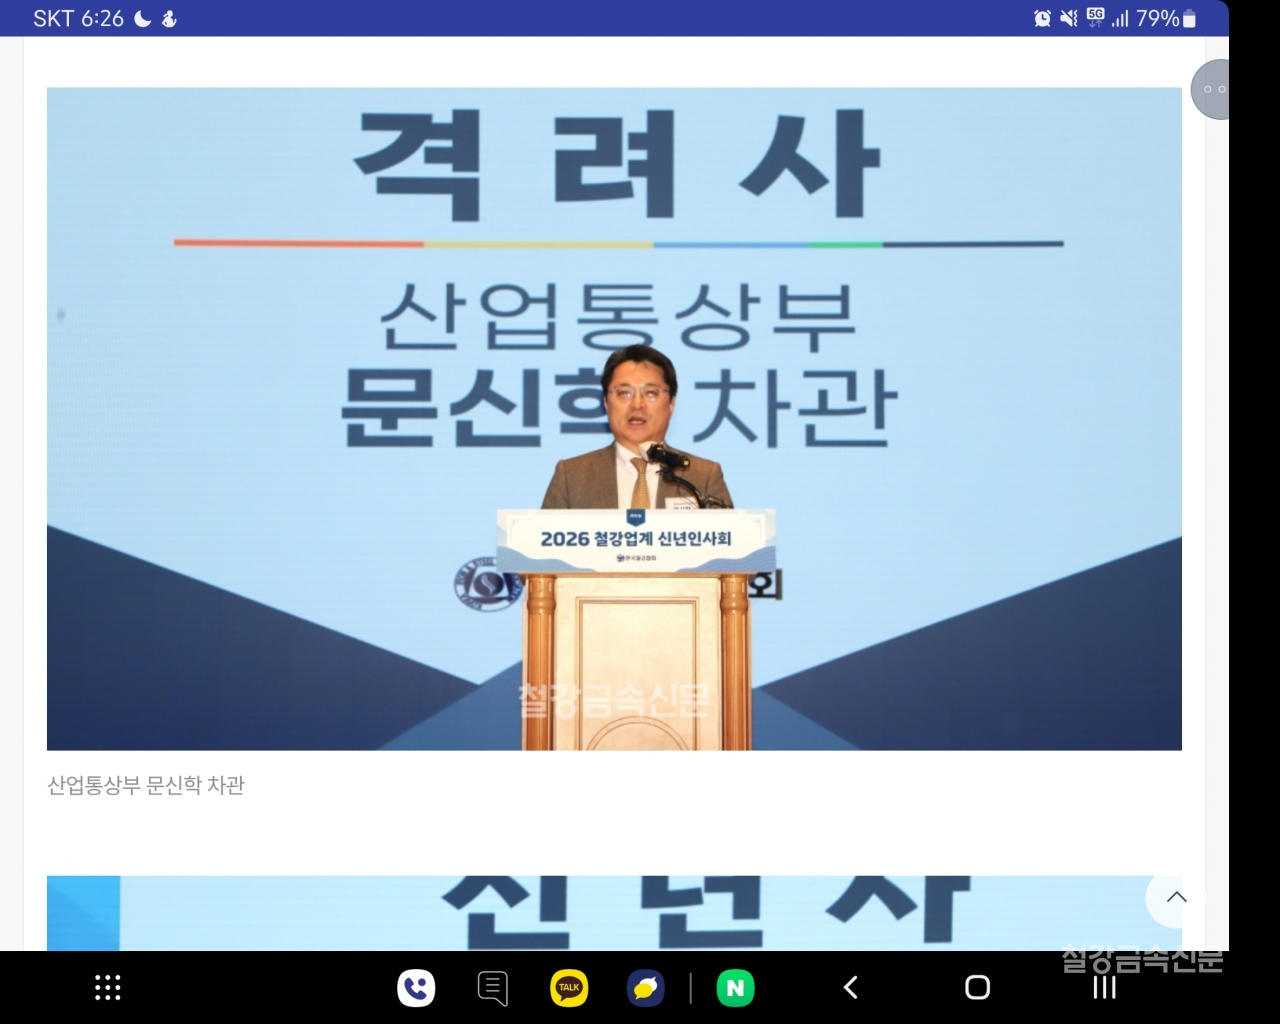Tap the 79% battery indicator
Image resolution: width=1280 pixels, height=1024 pixels.
tap(1166, 18)
